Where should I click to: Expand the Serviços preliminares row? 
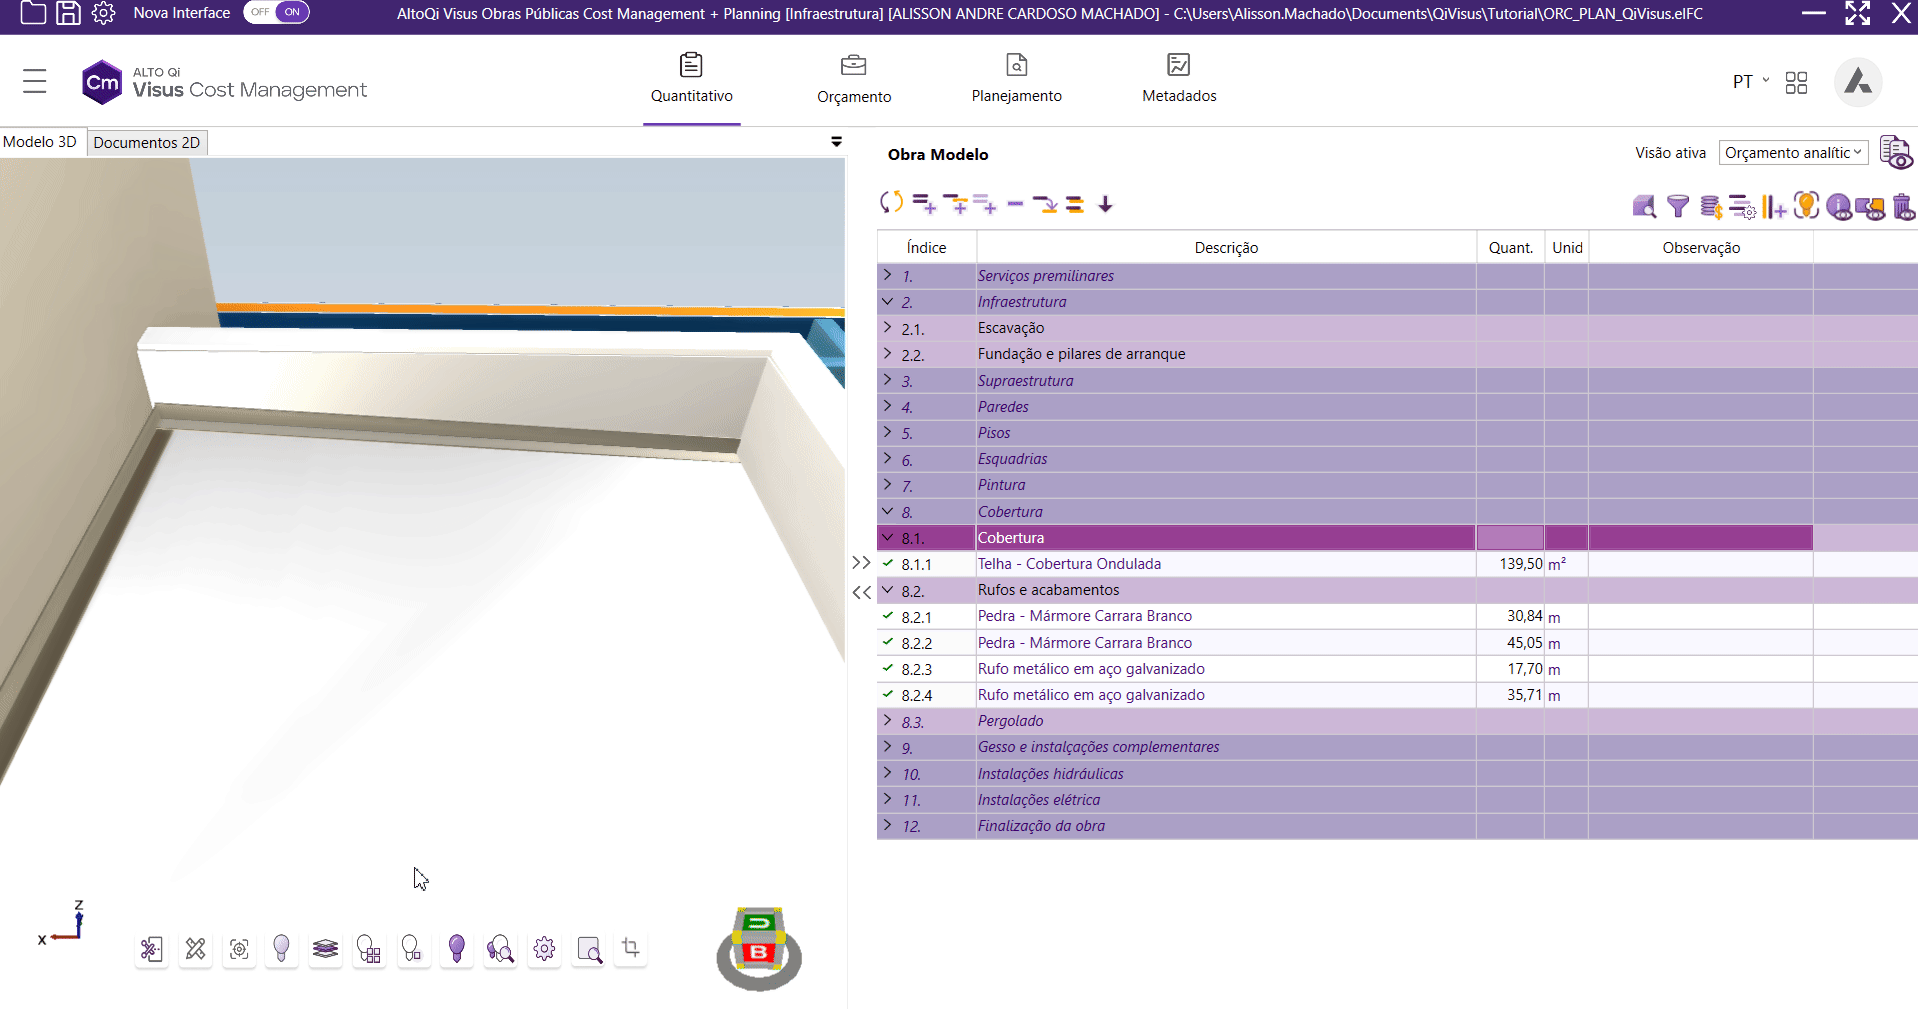887,275
